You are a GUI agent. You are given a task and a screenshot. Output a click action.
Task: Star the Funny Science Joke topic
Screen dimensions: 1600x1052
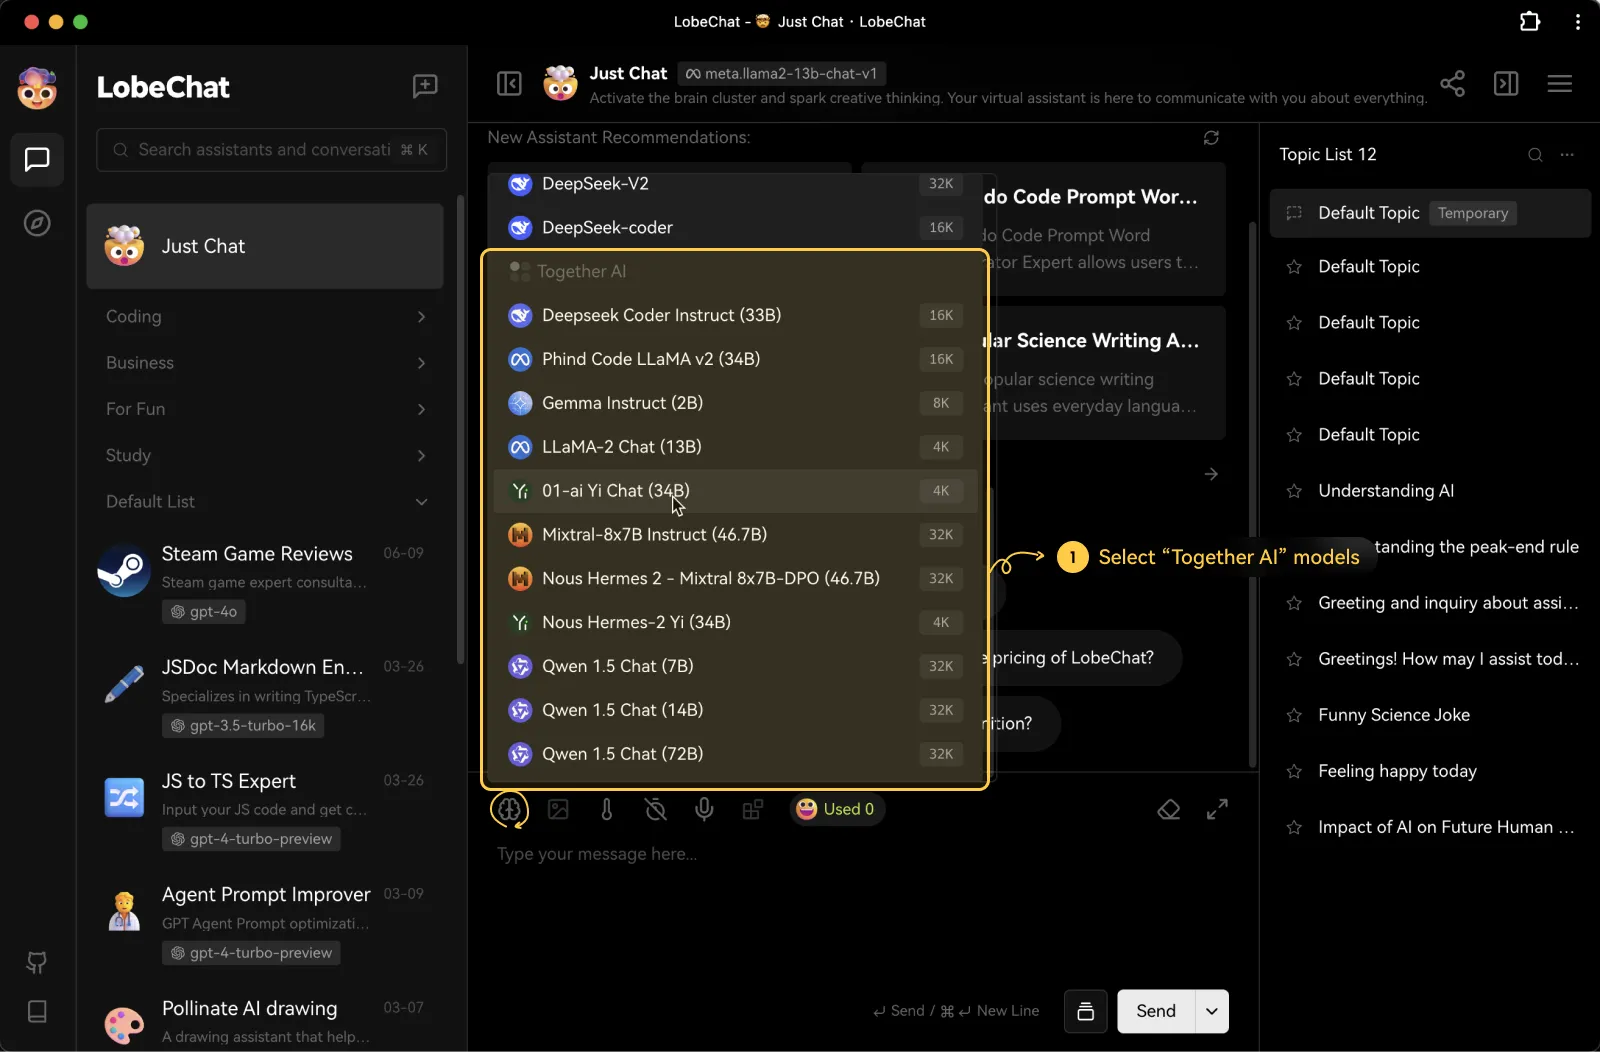[x=1294, y=715]
